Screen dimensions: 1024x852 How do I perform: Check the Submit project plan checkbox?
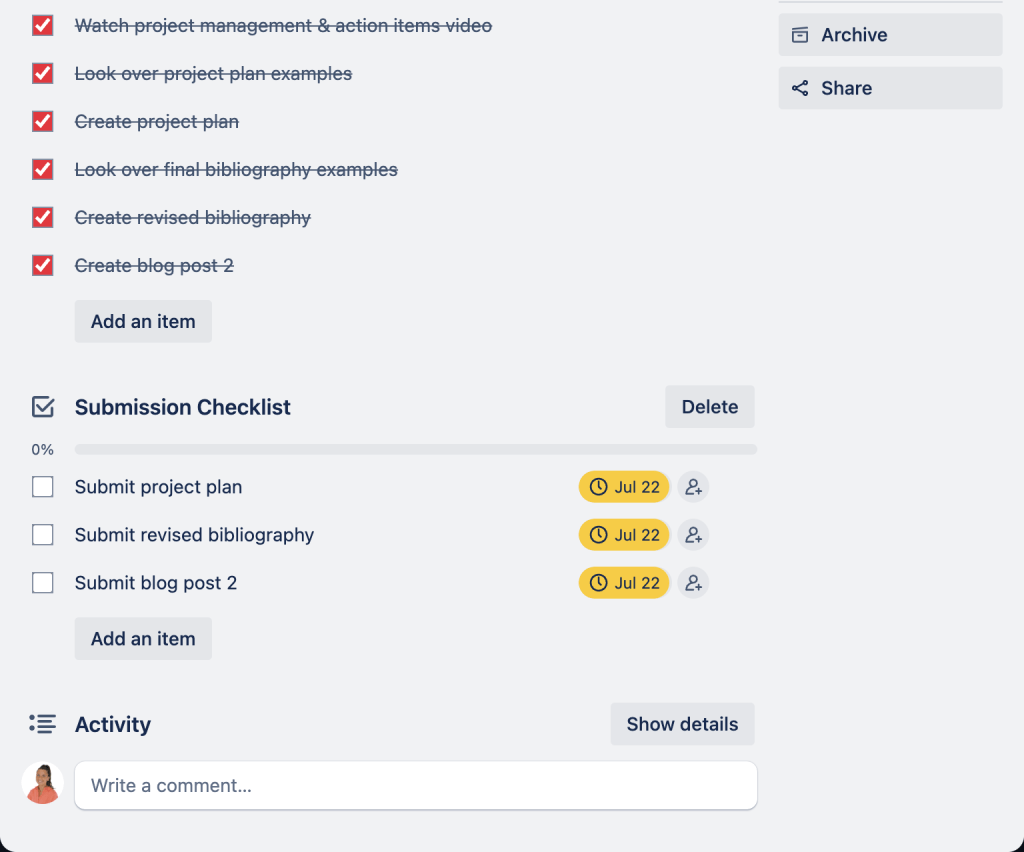pos(43,487)
